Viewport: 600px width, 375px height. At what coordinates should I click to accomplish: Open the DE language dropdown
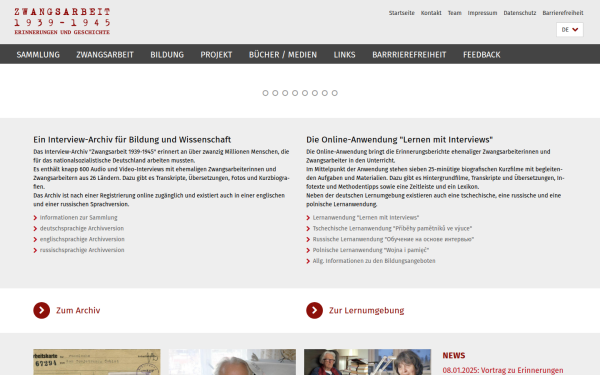coord(570,29)
